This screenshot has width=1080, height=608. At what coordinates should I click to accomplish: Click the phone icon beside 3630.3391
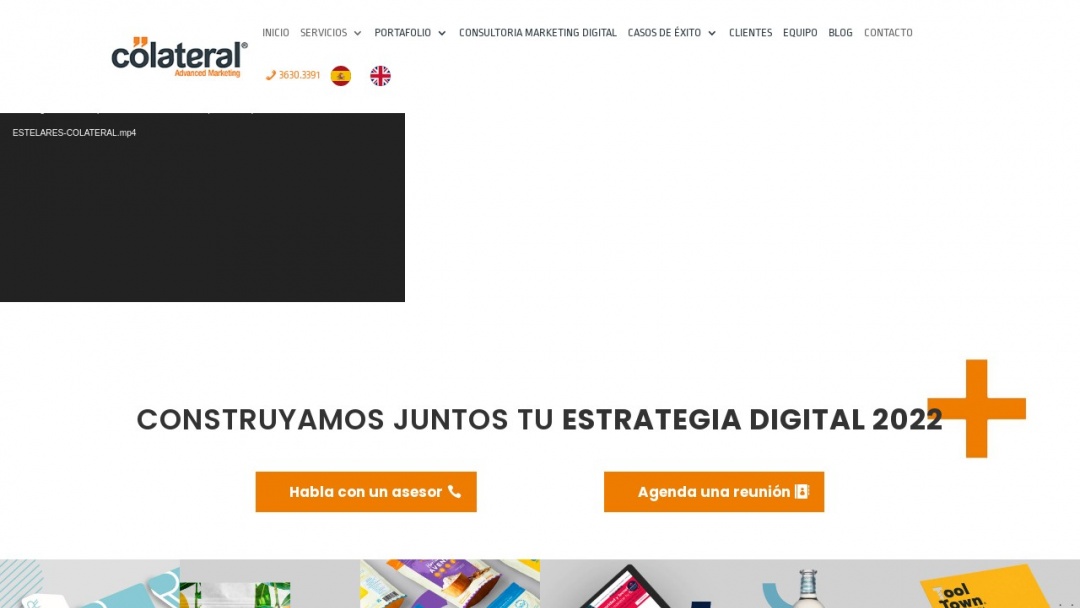269,74
